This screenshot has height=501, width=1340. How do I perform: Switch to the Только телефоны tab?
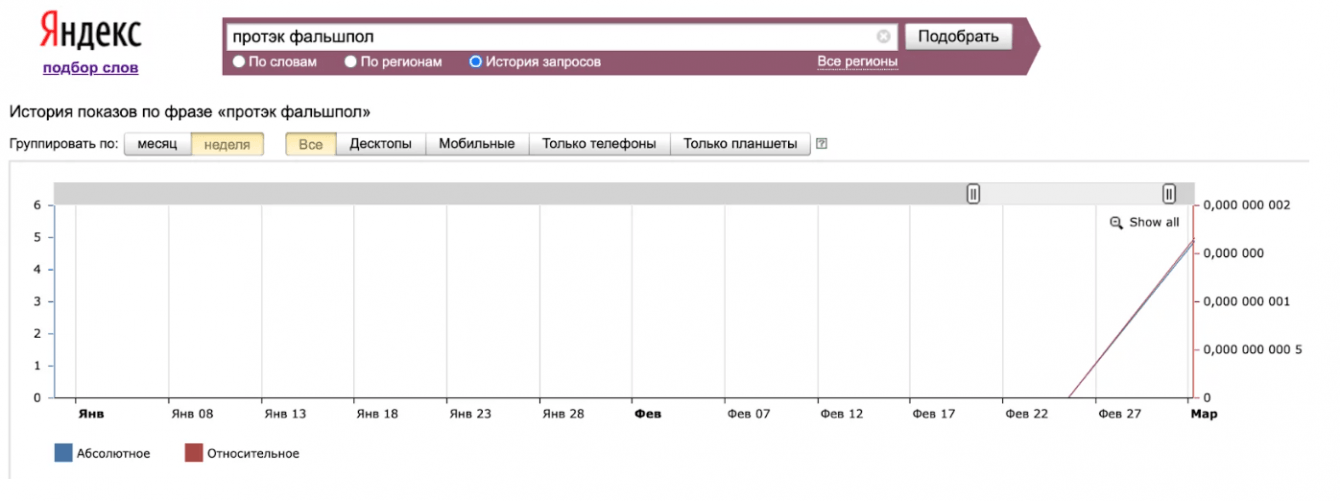pos(599,144)
